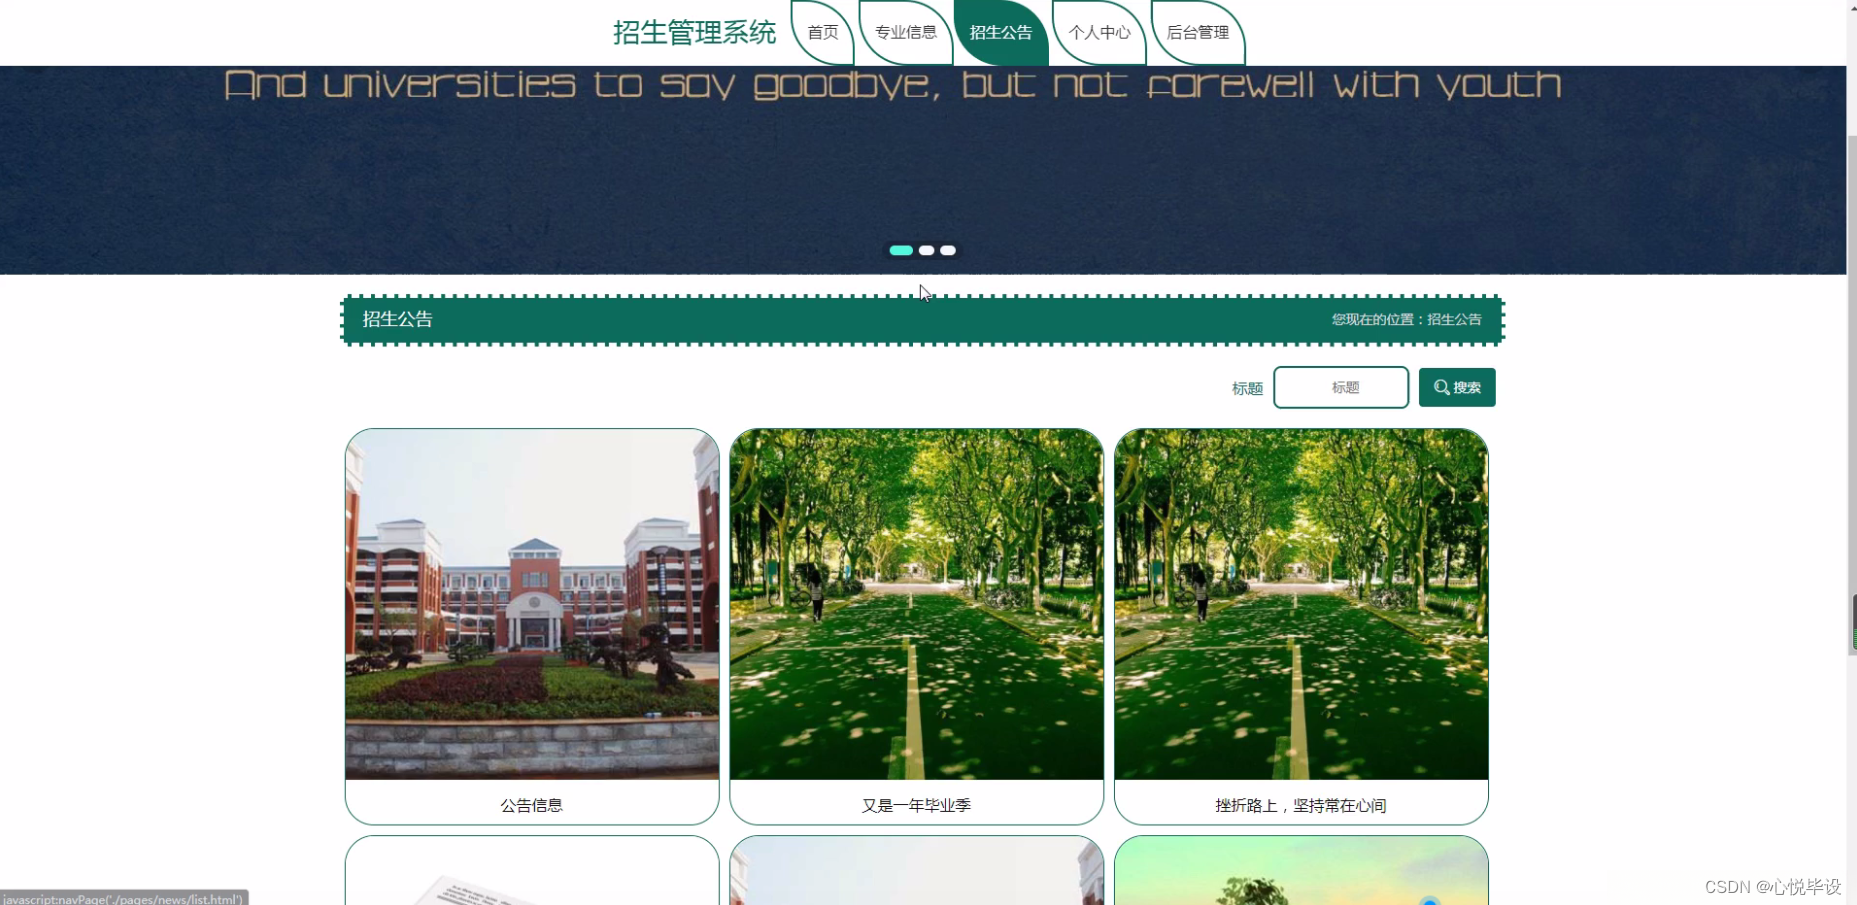Screen dimensions: 1857x905
Task: Select the third carousel indicator dot
Action: [x=948, y=250]
